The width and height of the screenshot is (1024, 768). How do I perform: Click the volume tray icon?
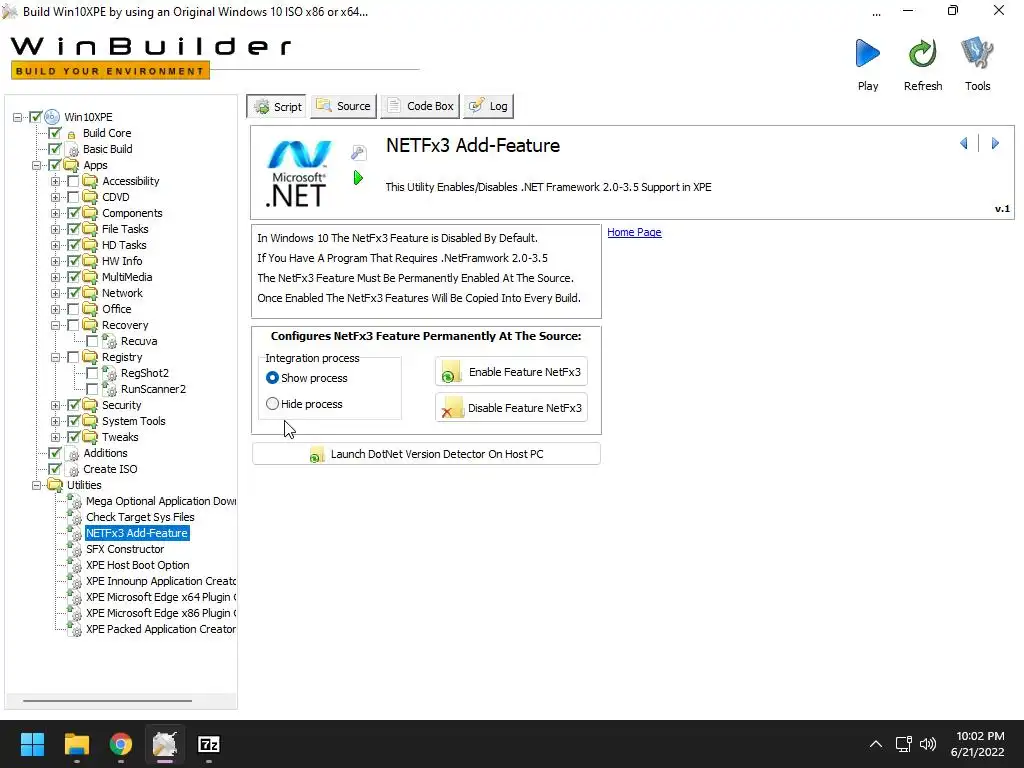coord(927,744)
